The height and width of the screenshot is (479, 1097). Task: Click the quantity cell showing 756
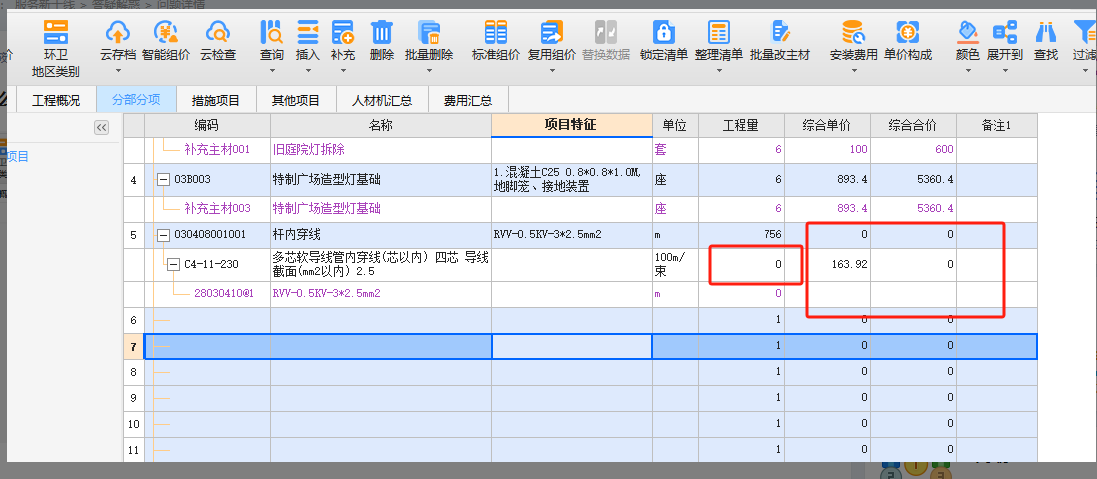(x=741, y=235)
